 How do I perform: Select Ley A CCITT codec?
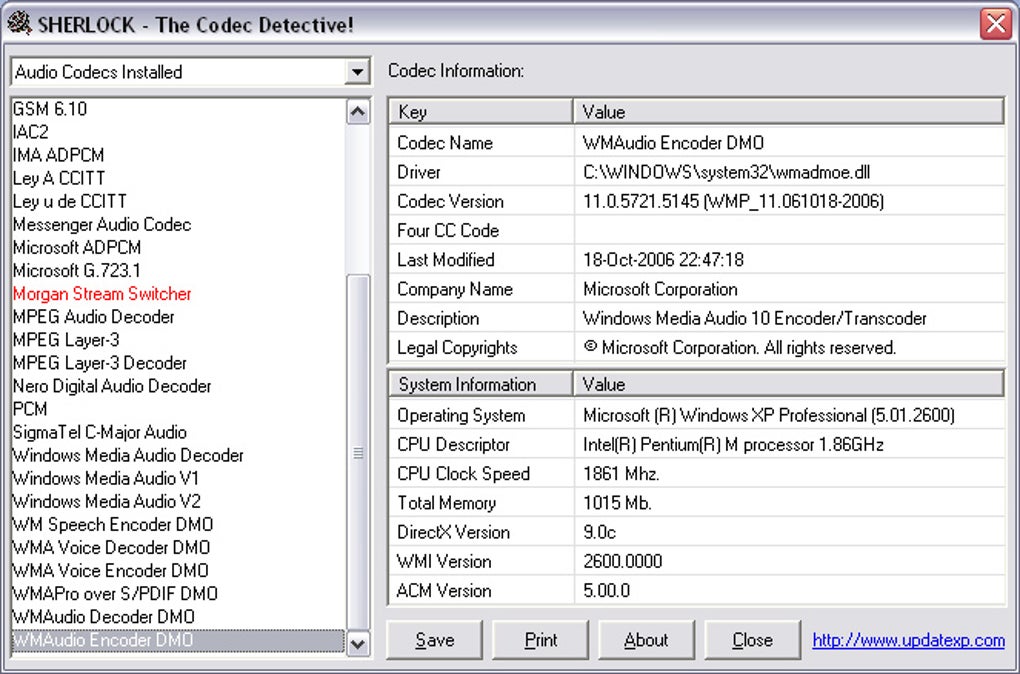point(59,178)
